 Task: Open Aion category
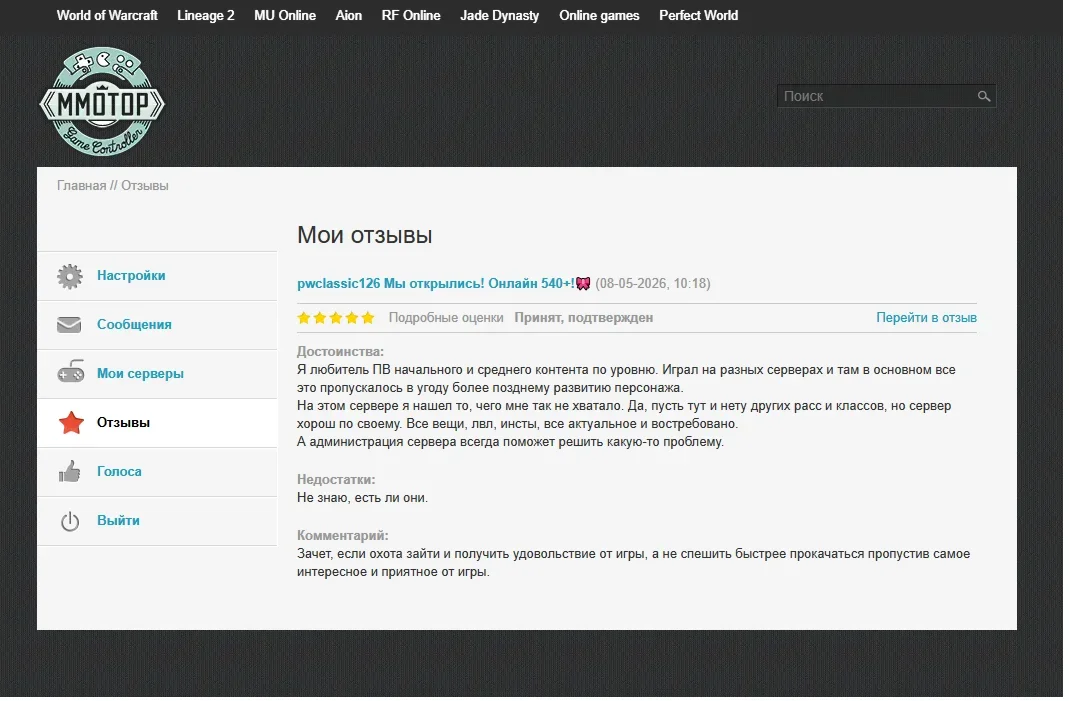(x=350, y=16)
